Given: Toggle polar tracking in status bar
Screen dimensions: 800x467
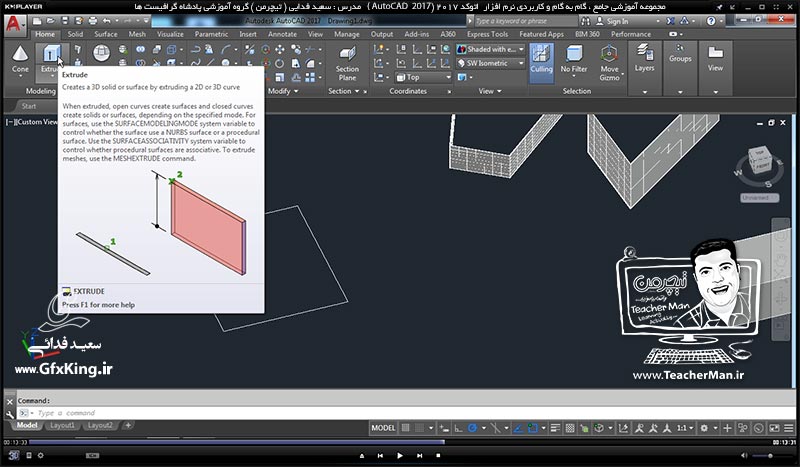Looking at the screenshot, I should [472, 428].
